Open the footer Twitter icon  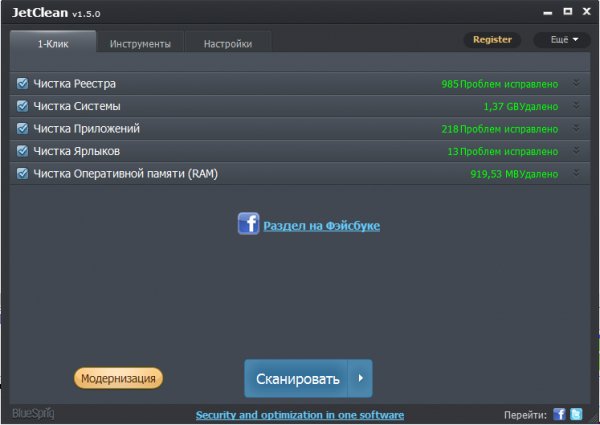tap(576, 414)
